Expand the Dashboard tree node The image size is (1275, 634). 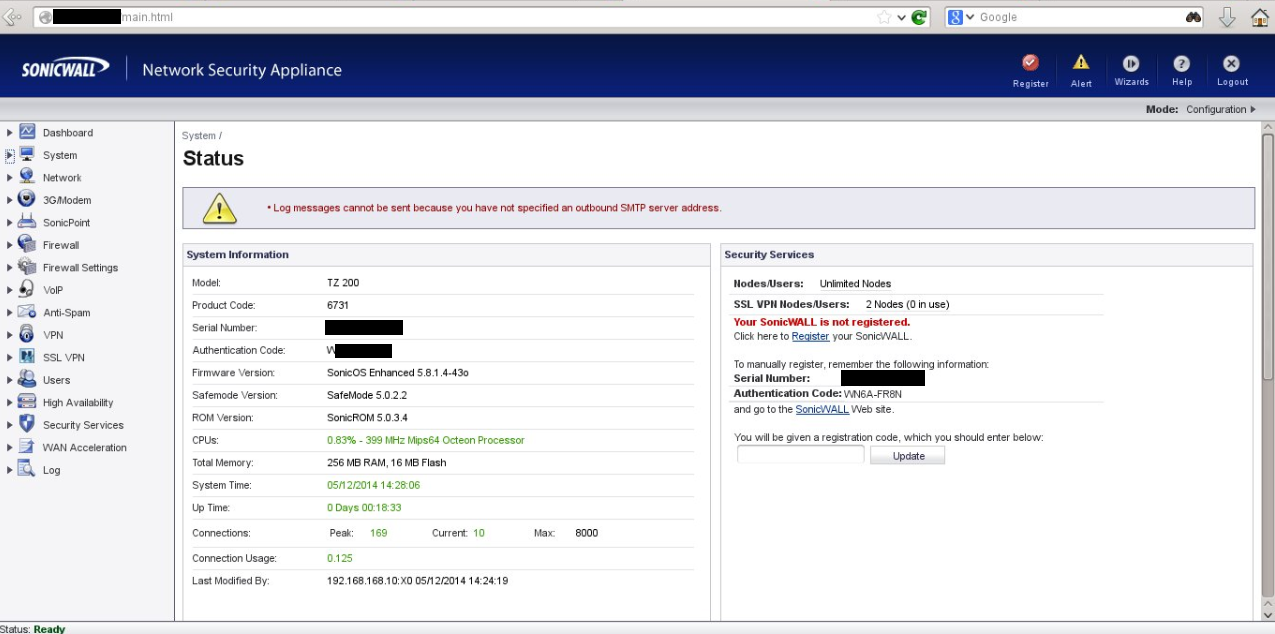pos(10,133)
